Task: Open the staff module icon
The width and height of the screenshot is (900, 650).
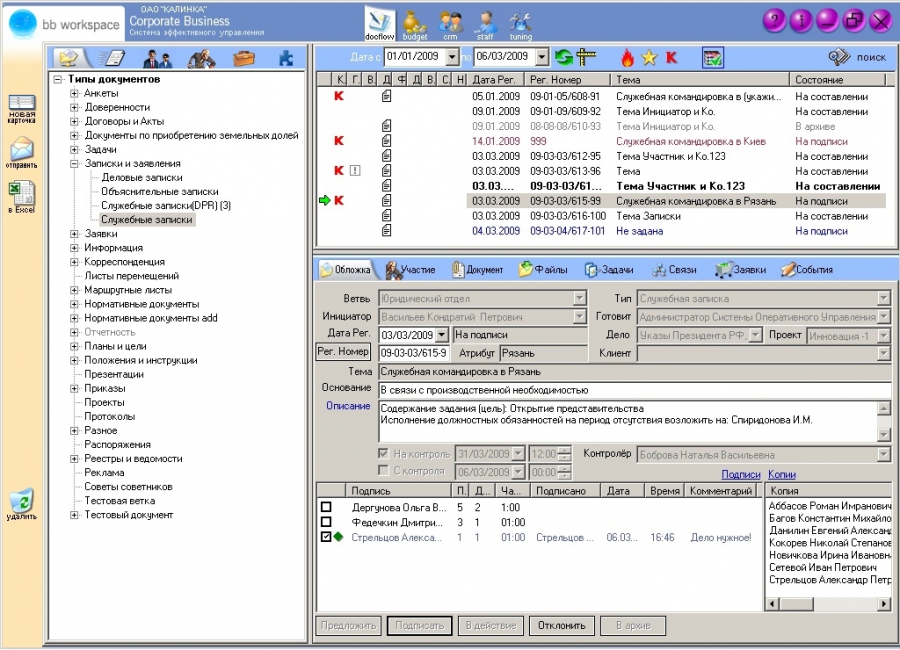Action: tap(485, 25)
